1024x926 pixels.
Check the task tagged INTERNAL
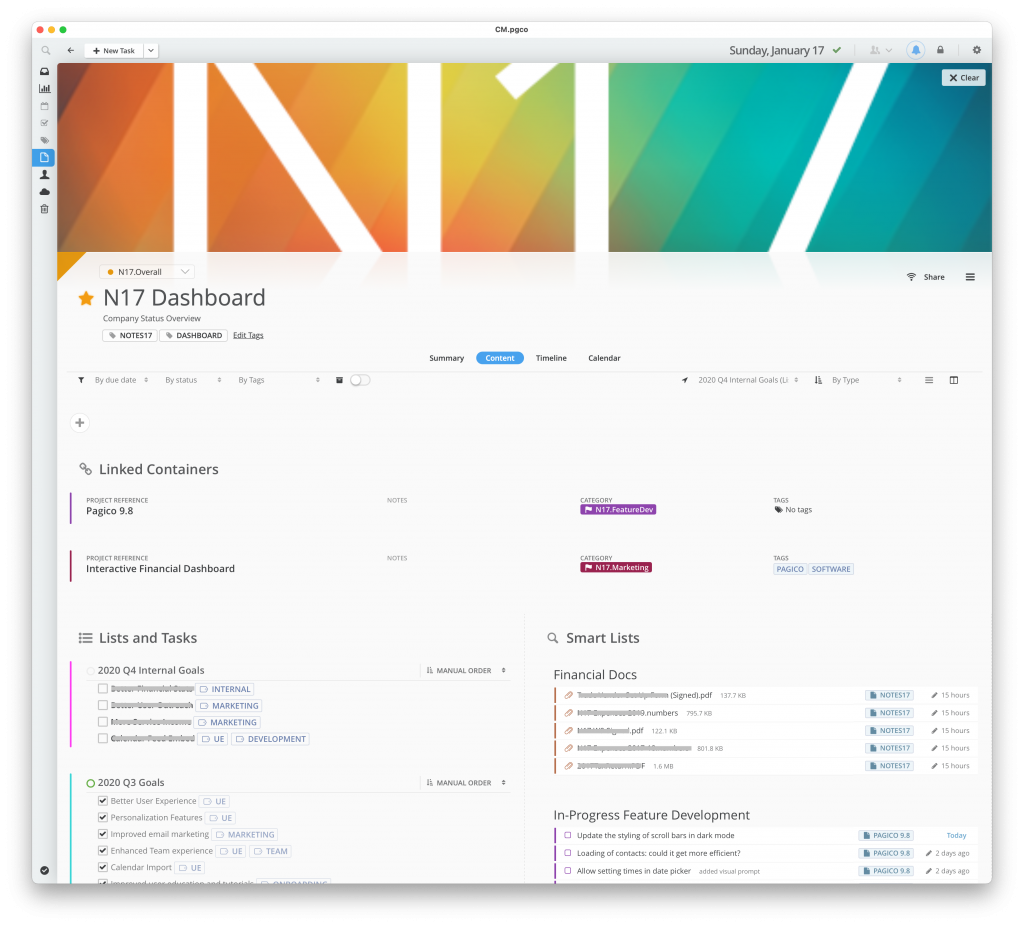[x=103, y=688]
